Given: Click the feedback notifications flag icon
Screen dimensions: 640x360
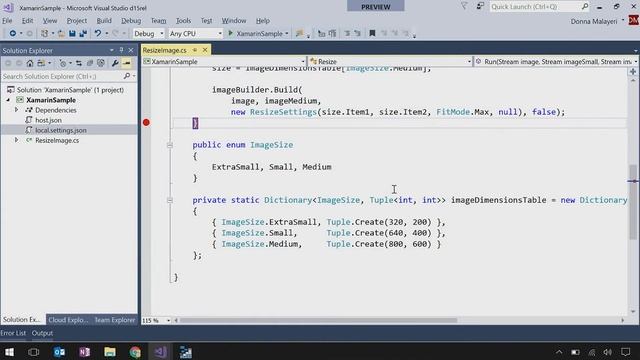Looking at the screenshot, I should (x=464, y=6).
